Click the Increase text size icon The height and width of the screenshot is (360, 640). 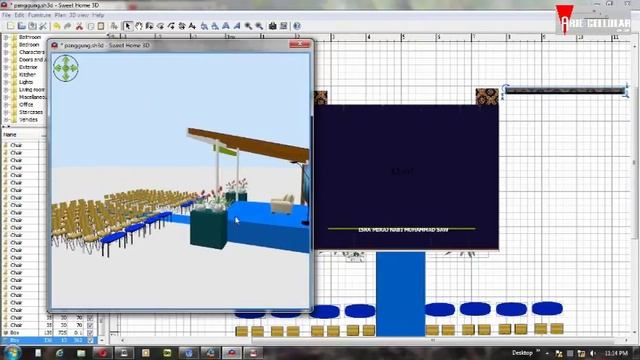(x=204, y=26)
